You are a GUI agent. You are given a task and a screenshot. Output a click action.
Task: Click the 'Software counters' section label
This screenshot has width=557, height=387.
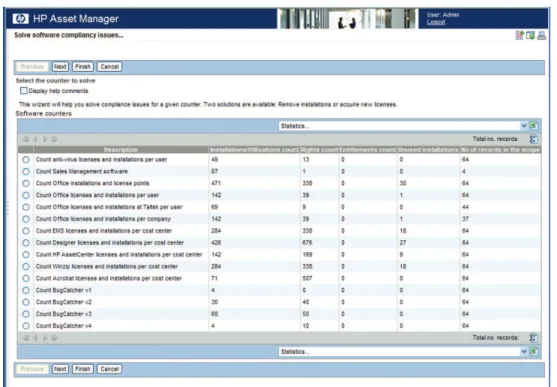pos(44,114)
